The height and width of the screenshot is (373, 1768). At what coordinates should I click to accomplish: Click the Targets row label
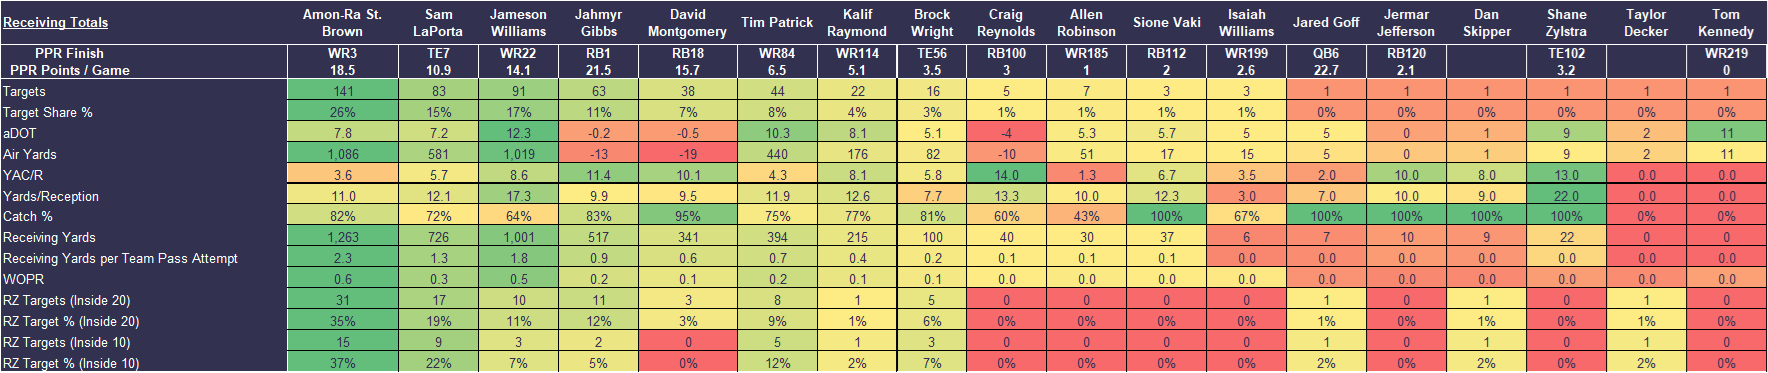pyautogui.click(x=24, y=91)
